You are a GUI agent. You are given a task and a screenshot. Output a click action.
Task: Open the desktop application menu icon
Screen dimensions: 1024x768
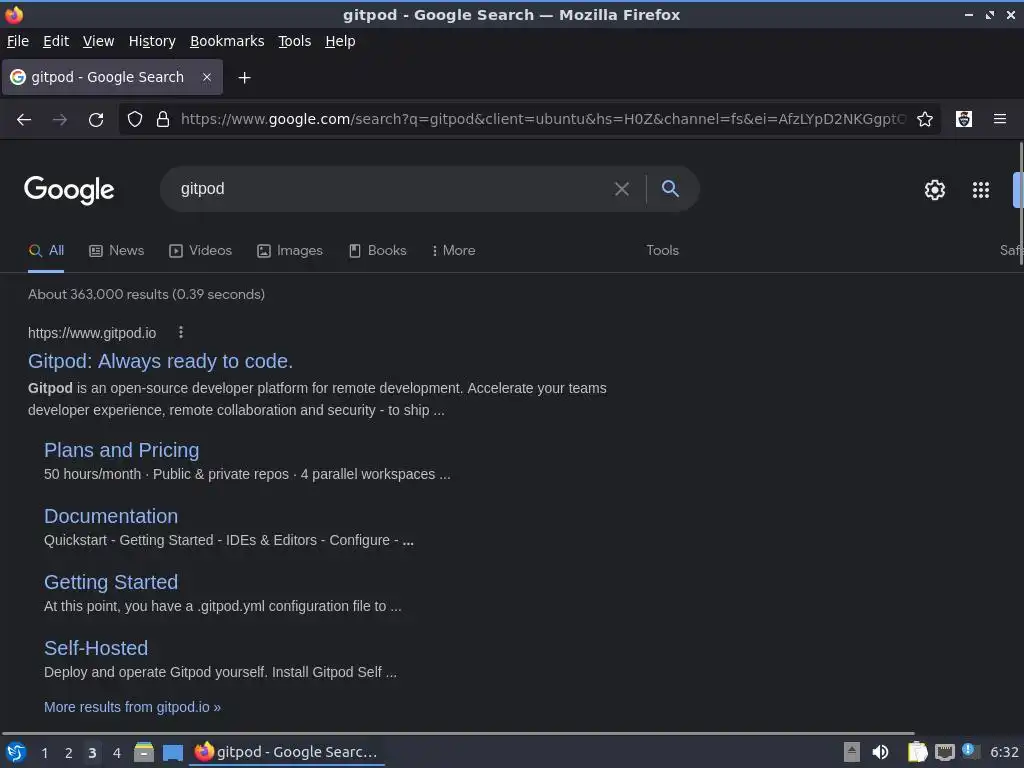(16, 752)
